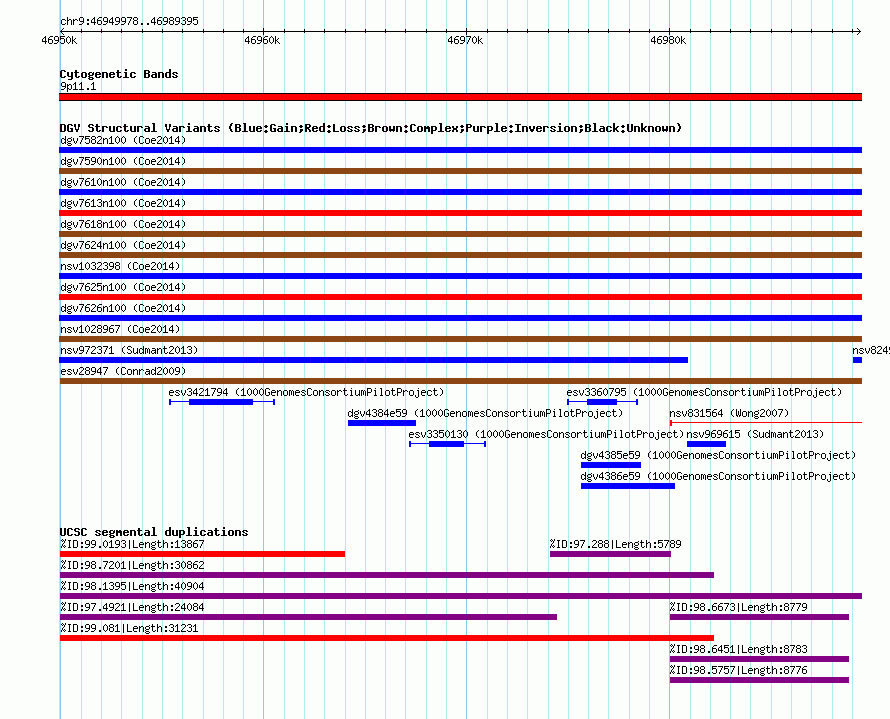Click the nsv969615 (Sudmant2013) blue bar

pyautogui.click(x=706, y=444)
